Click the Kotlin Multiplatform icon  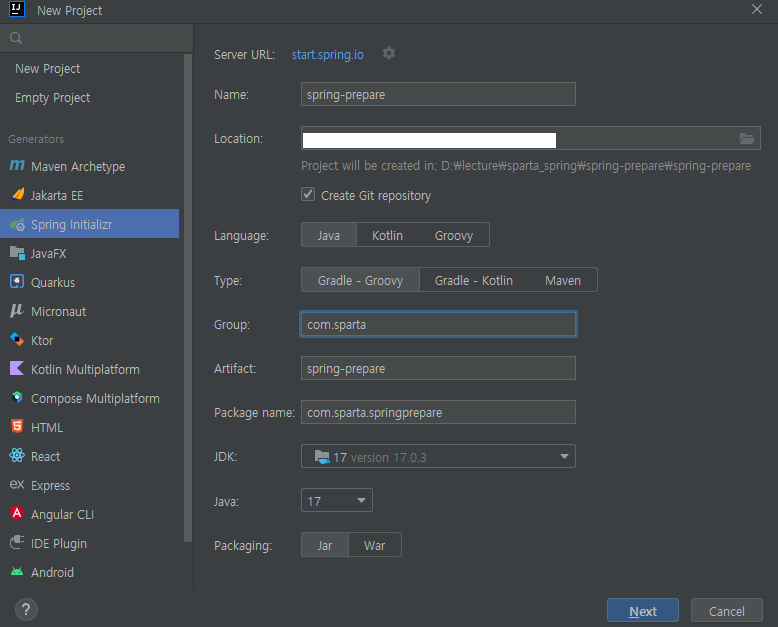click(x=17, y=369)
